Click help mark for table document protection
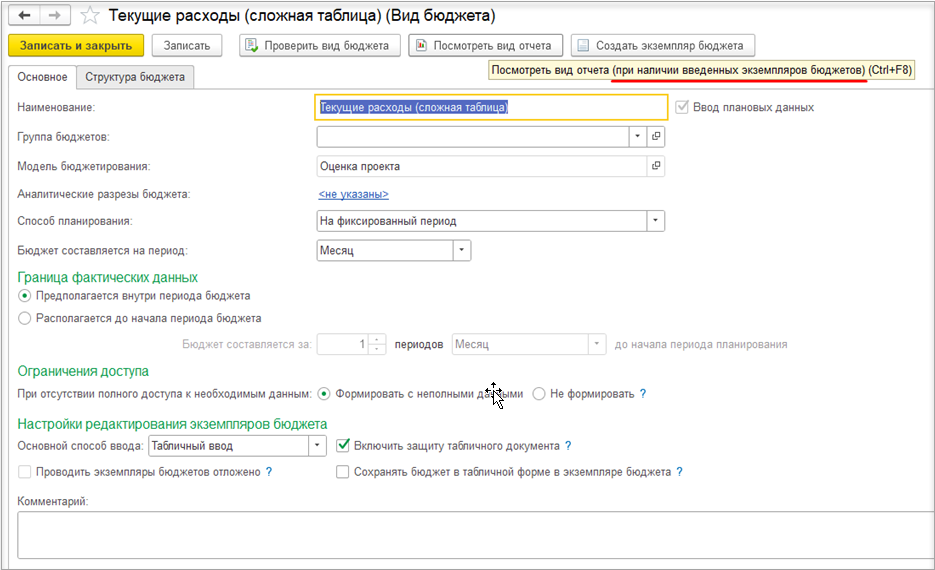This screenshot has height=570, width=935. (x=568, y=446)
